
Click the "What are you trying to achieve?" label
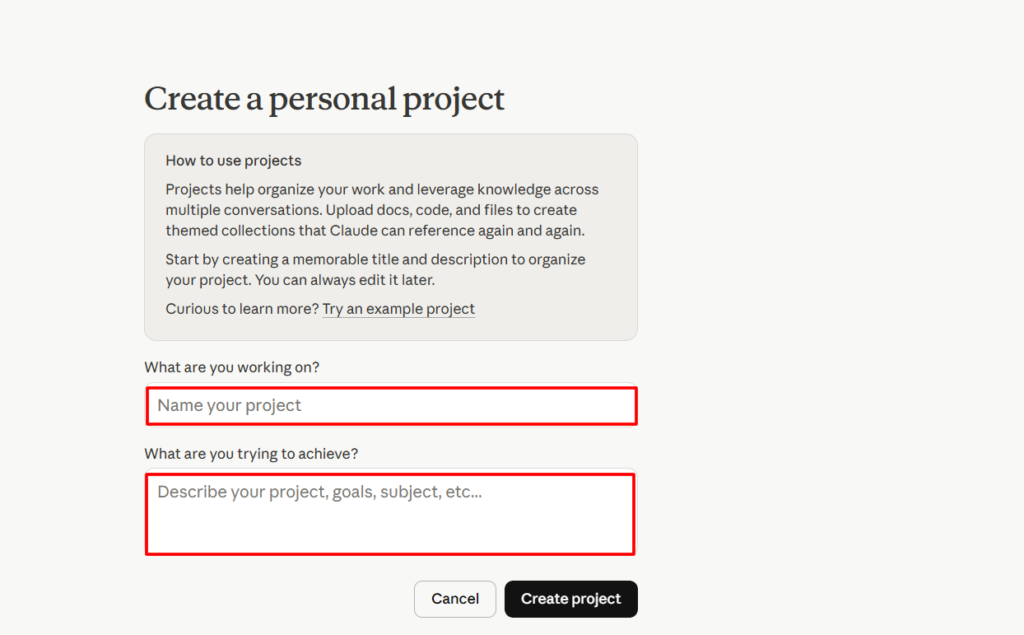251,454
